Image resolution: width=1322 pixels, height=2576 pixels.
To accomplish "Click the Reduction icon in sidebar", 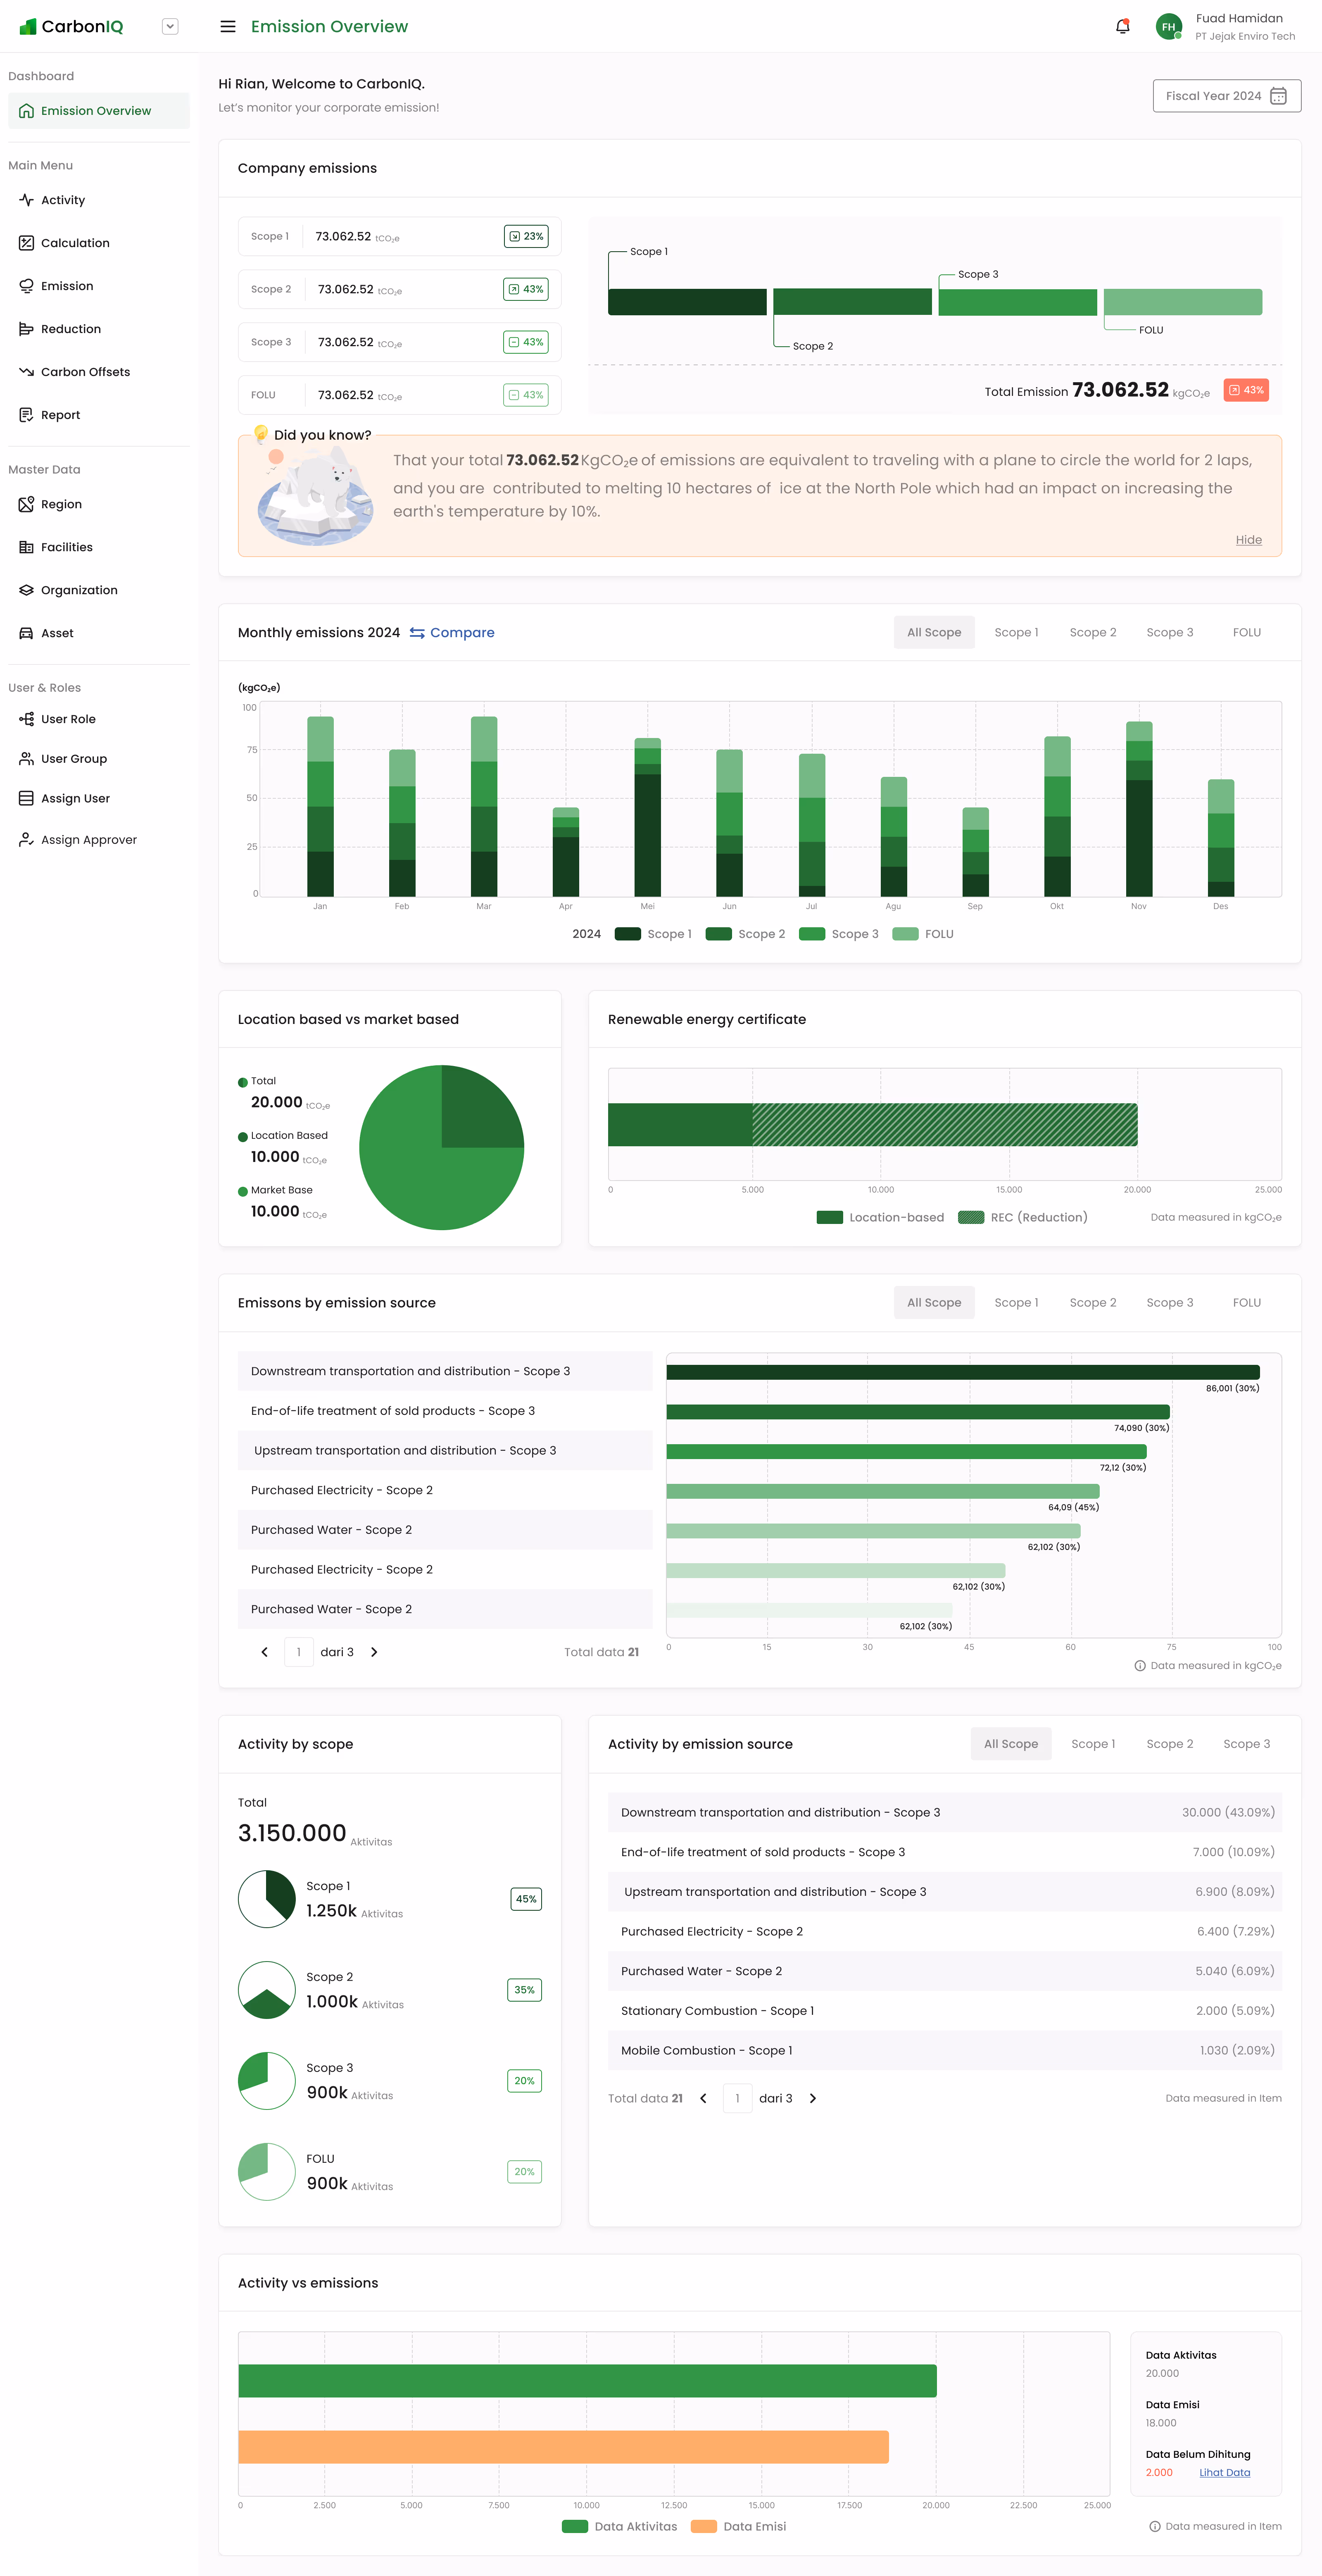I will click(x=26, y=329).
